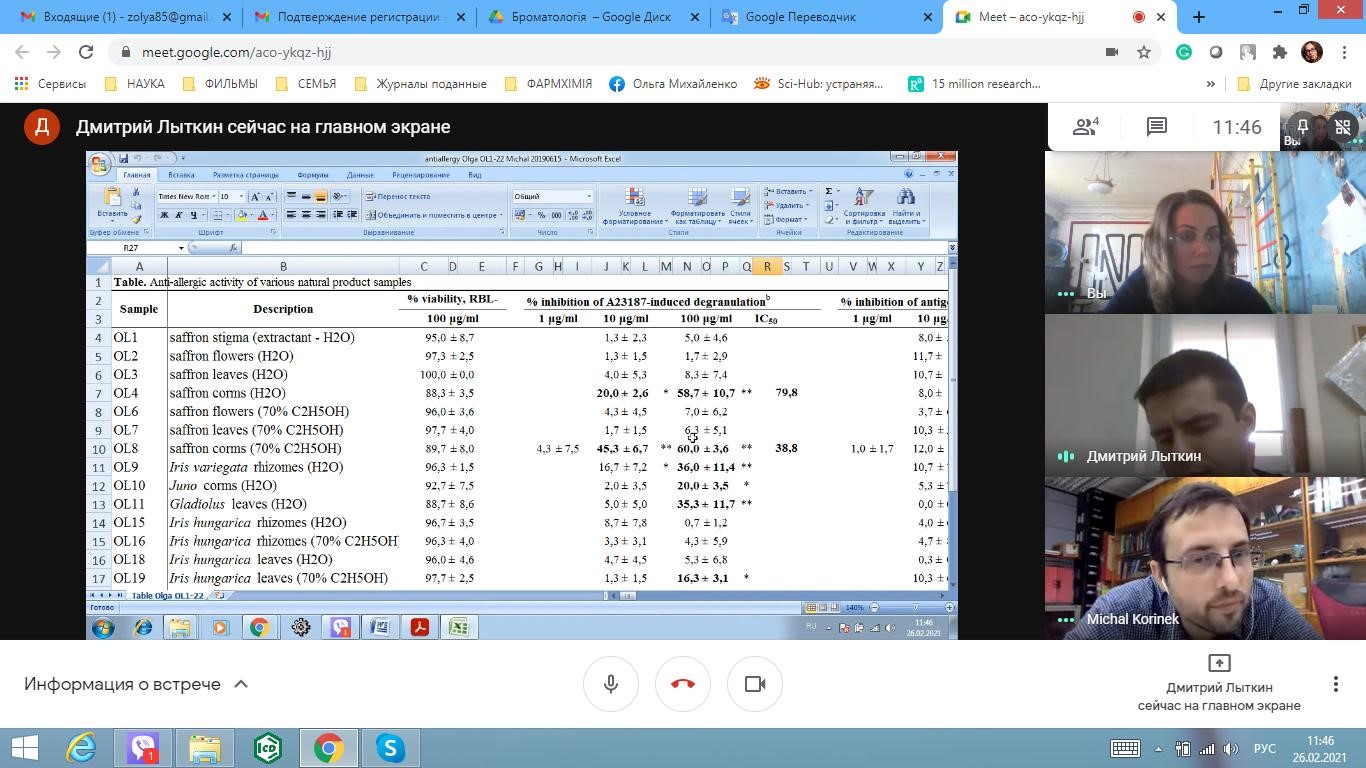Open the Chrome three-dot menu
The image size is (1366, 768).
(1344, 52)
